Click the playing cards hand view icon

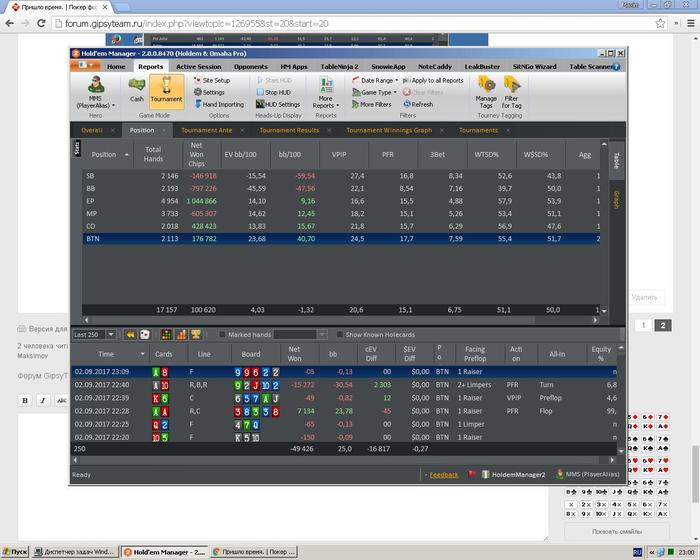(145, 334)
